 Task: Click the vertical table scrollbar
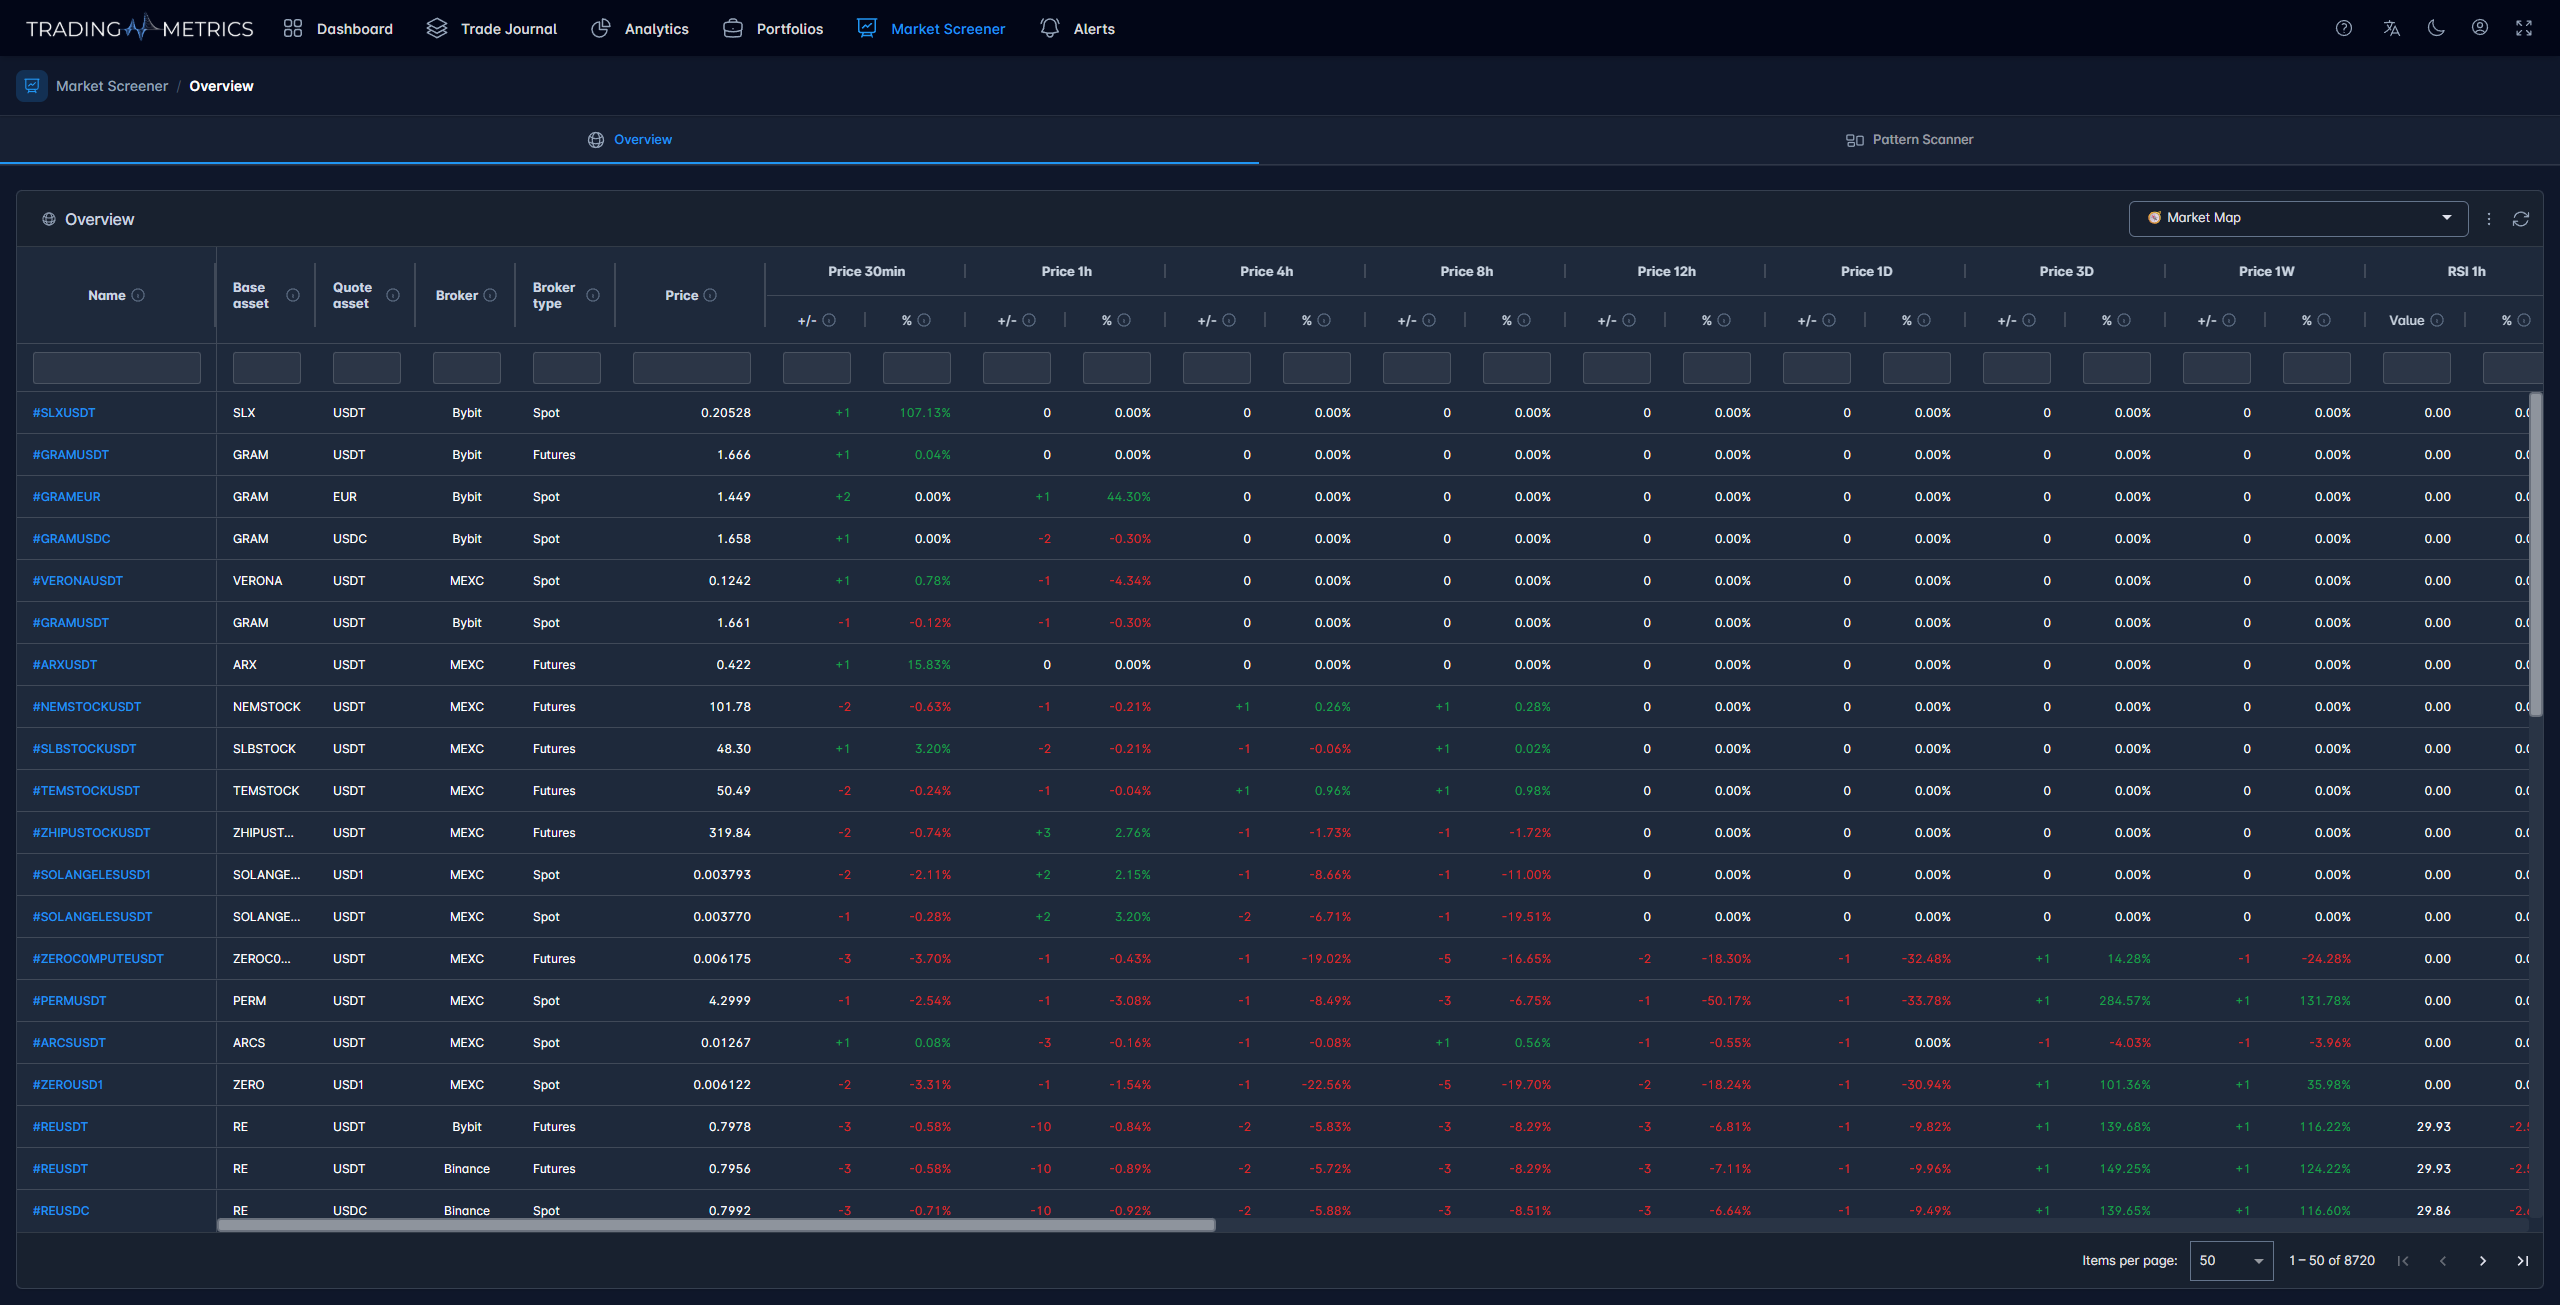[x=2535, y=554]
